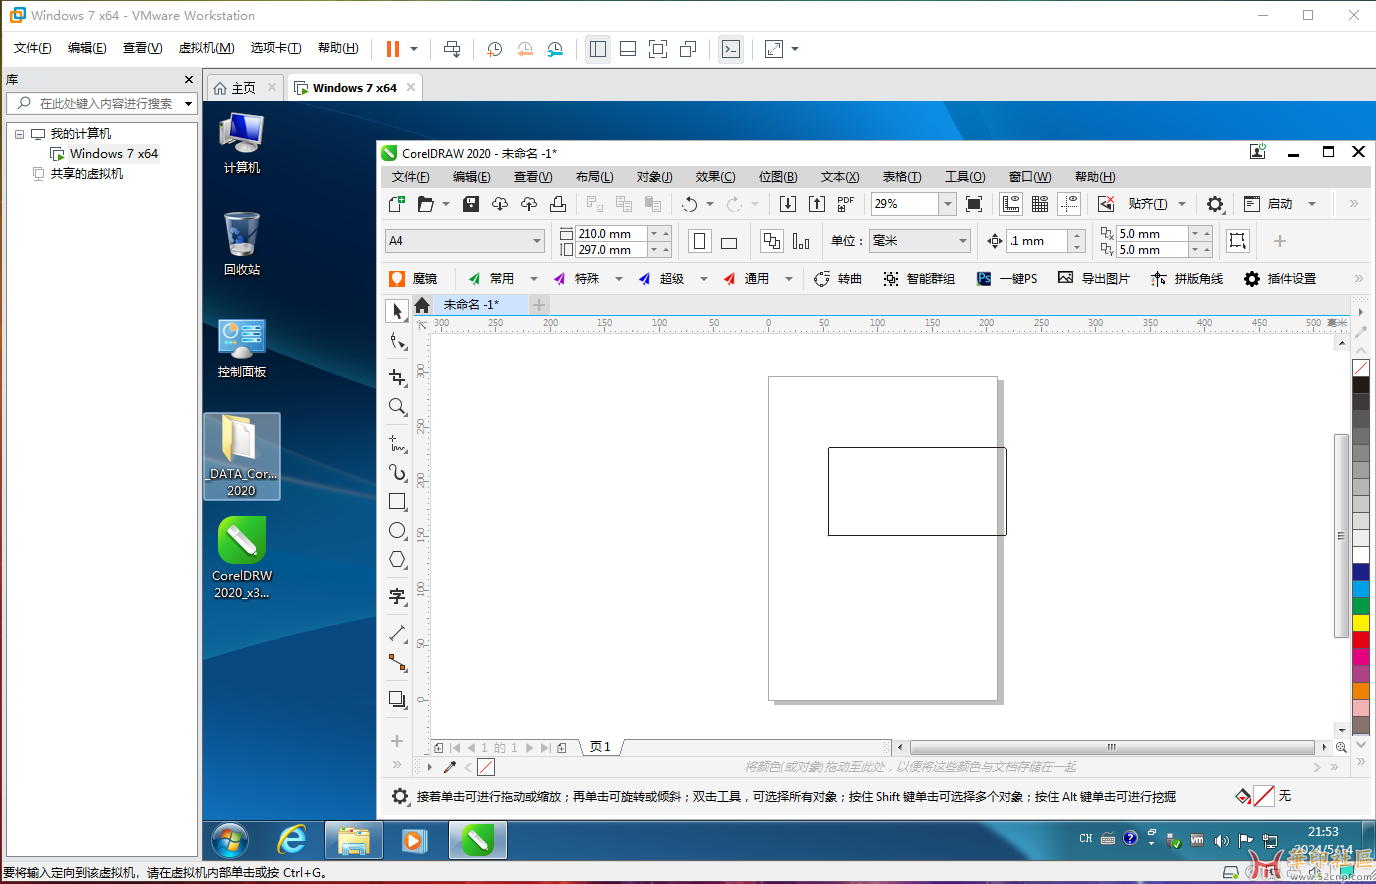Select the Zoom tool in CorelDRAW toolbox

pyautogui.click(x=397, y=407)
